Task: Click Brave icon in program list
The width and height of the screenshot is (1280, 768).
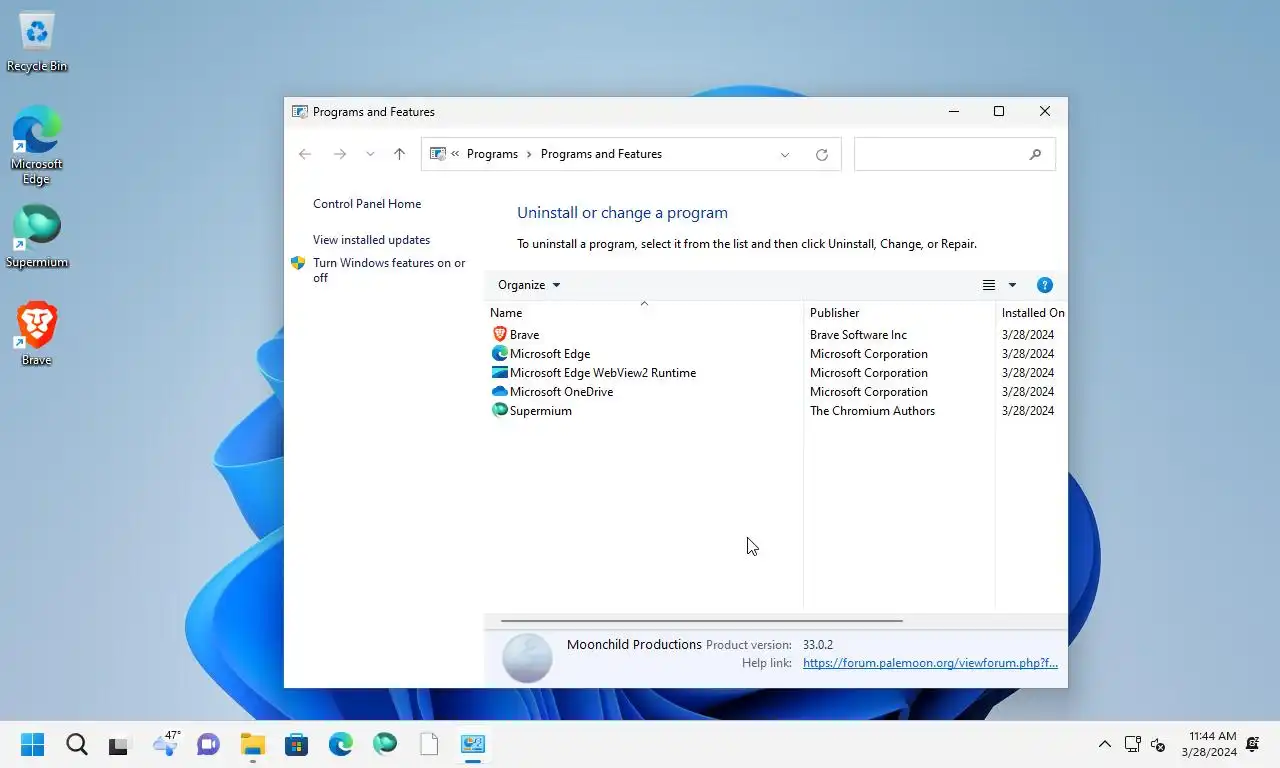Action: coord(500,334)
